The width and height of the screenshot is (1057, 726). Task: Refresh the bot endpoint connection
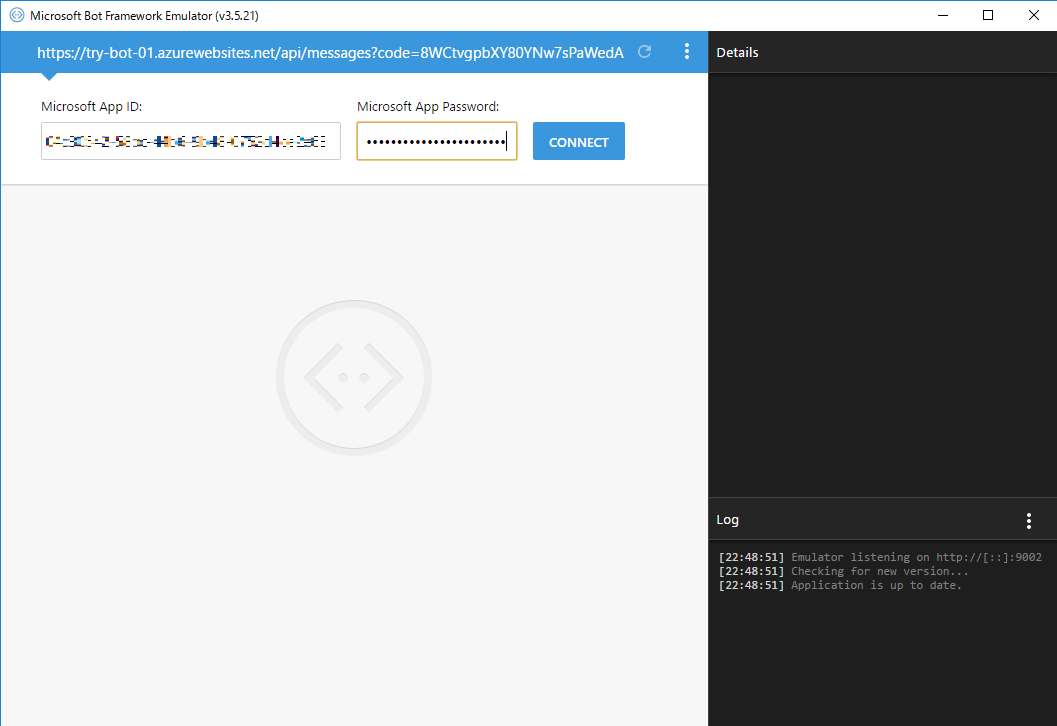click(643, 51)
